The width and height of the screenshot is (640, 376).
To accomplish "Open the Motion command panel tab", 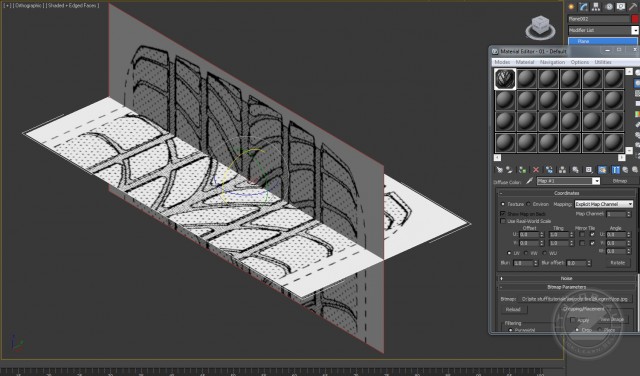I will (x=609, y=7).
